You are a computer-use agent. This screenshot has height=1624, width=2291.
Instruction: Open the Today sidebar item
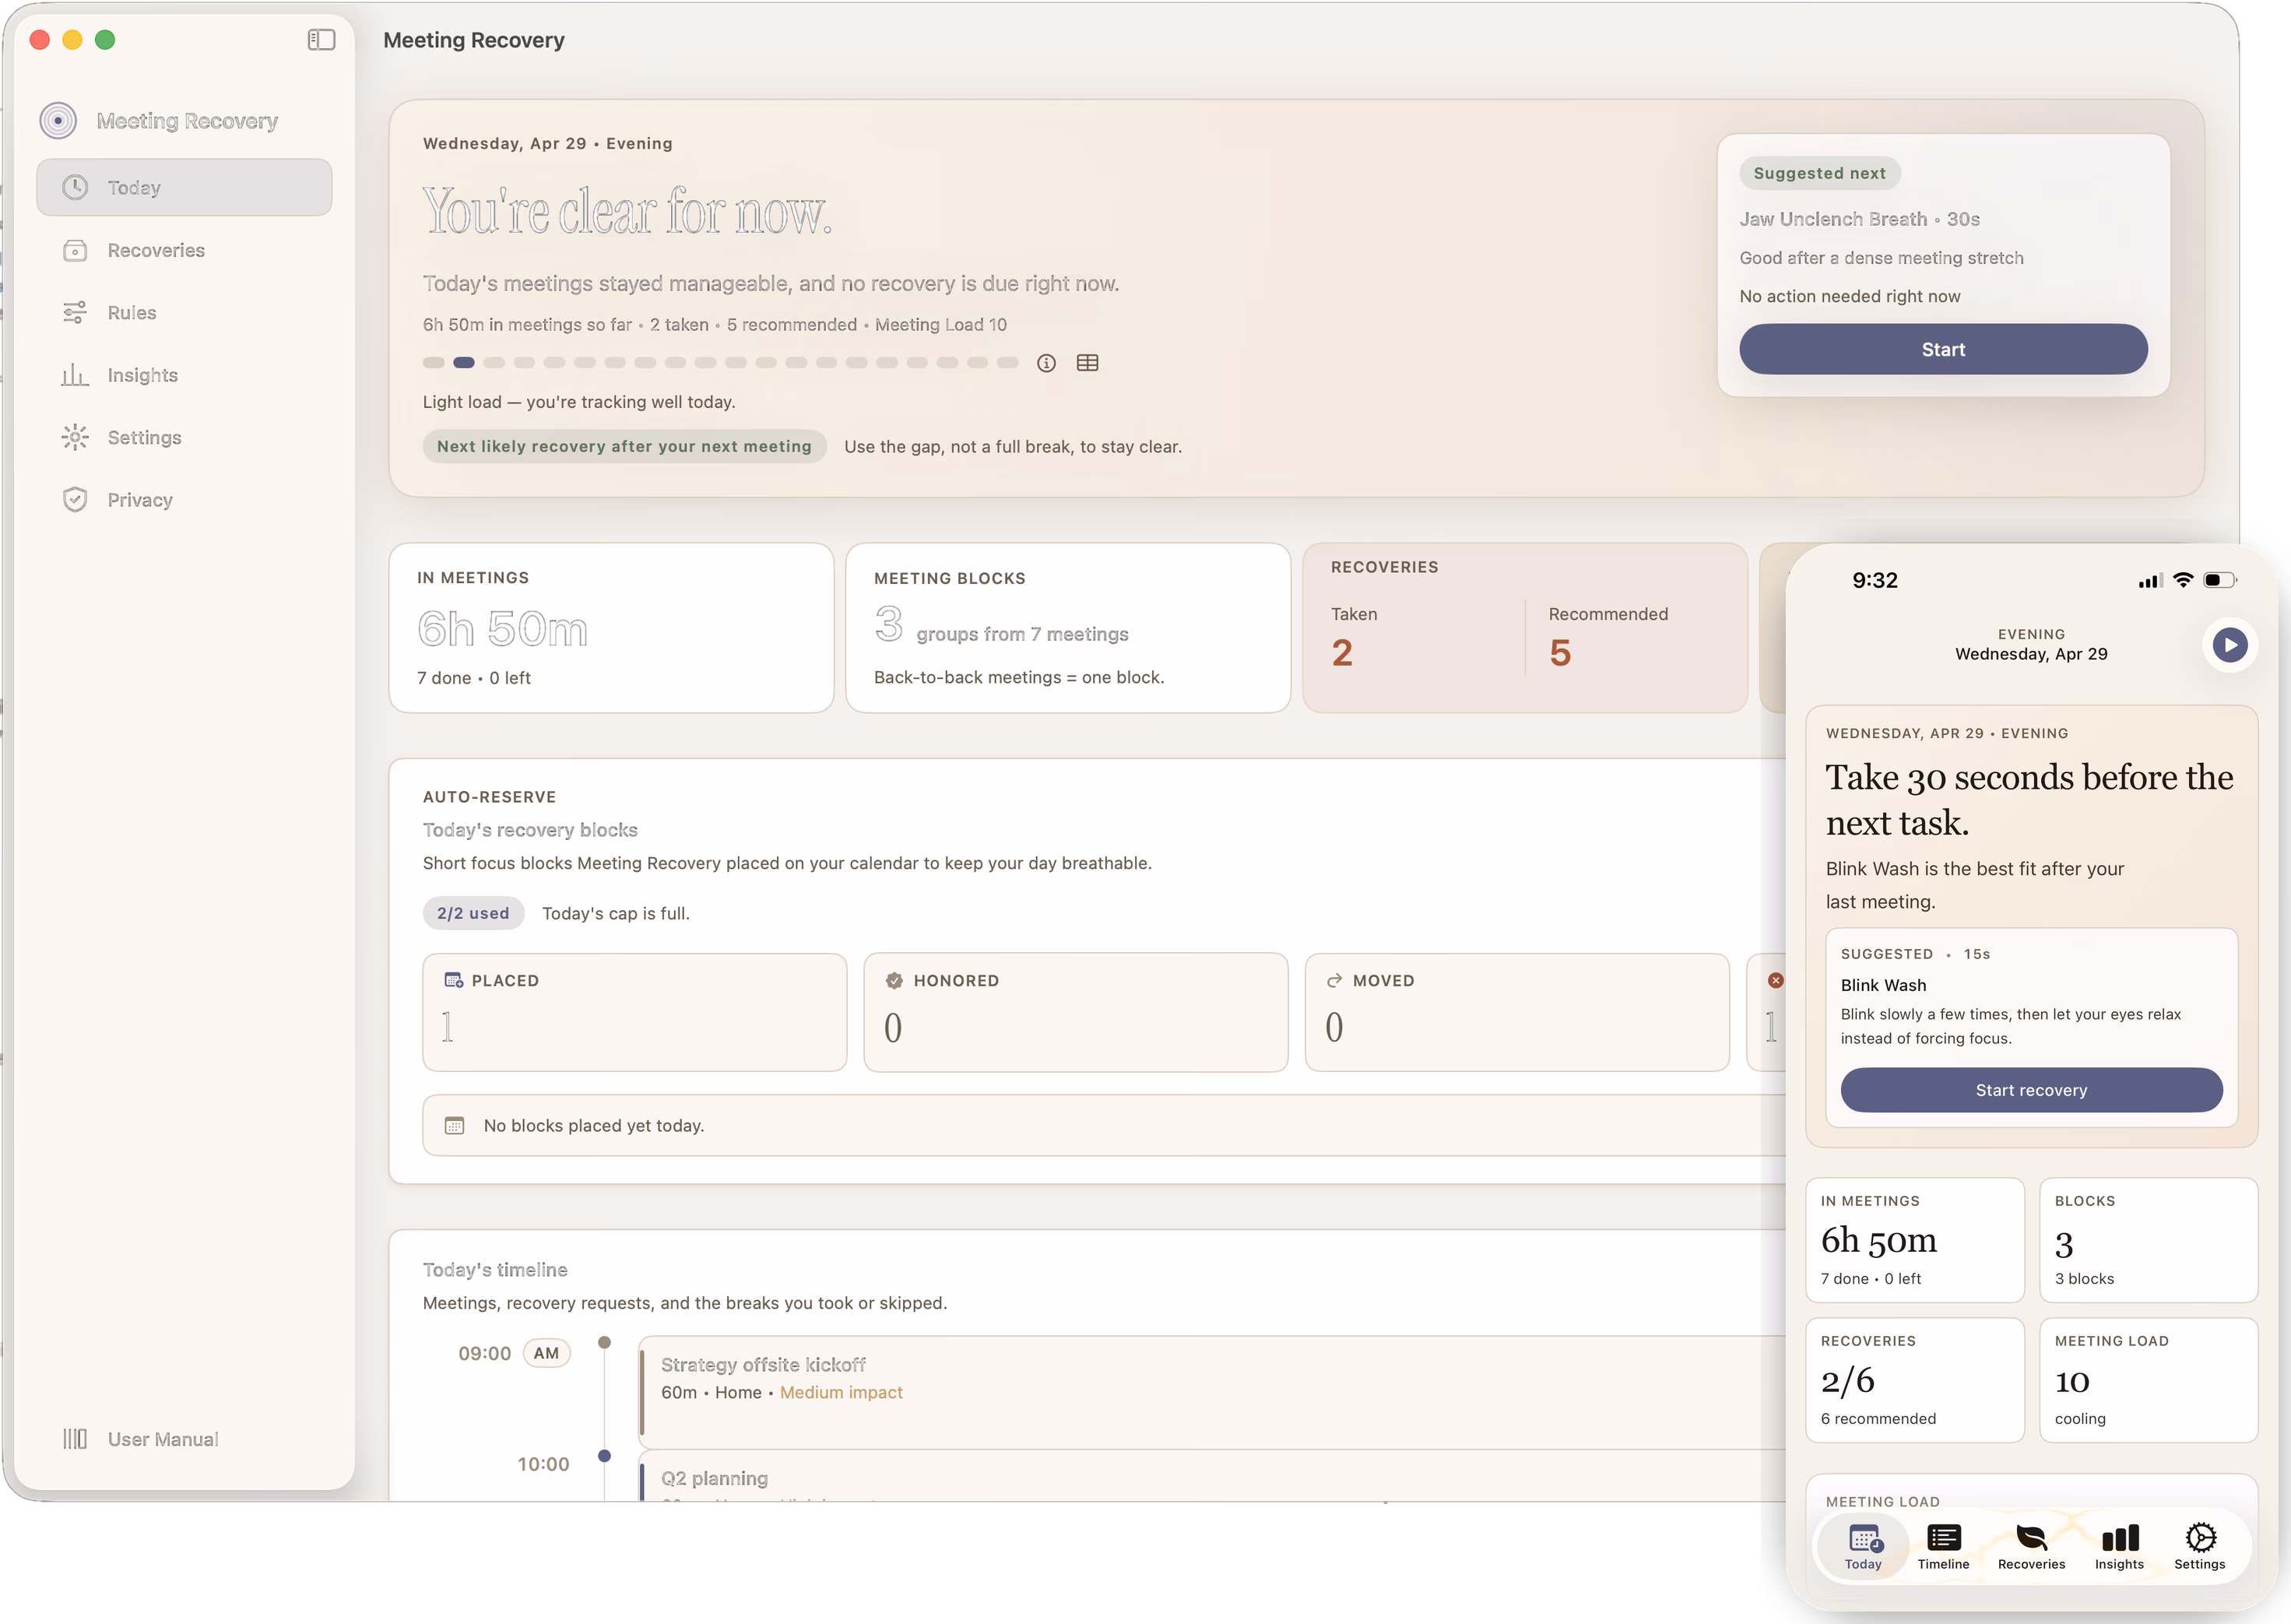(184, 187)
